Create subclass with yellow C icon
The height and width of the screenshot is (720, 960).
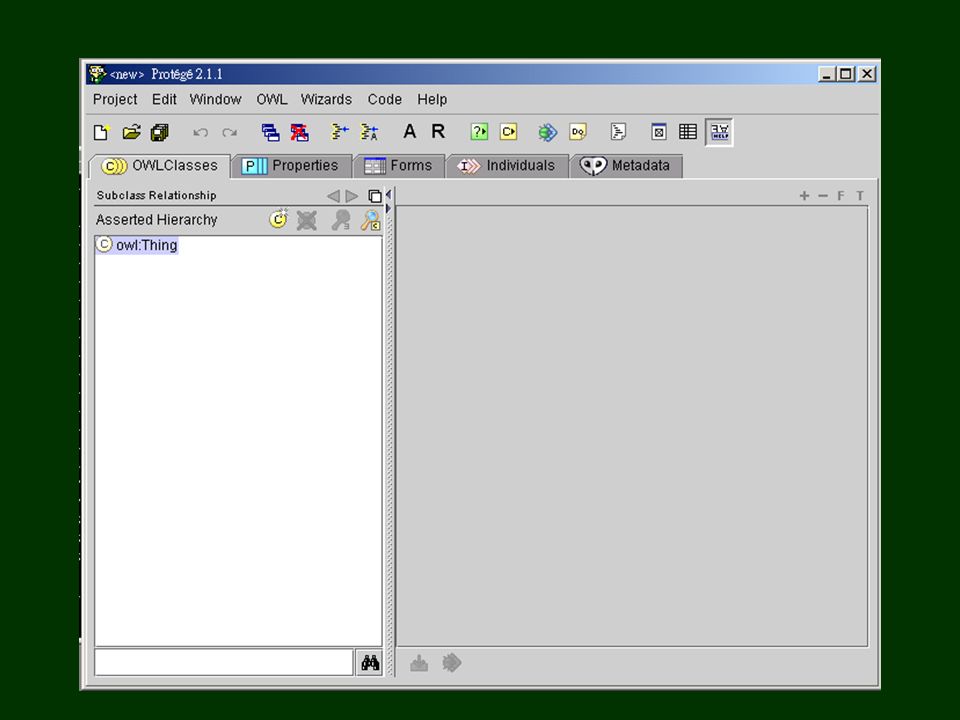[278, 219]
